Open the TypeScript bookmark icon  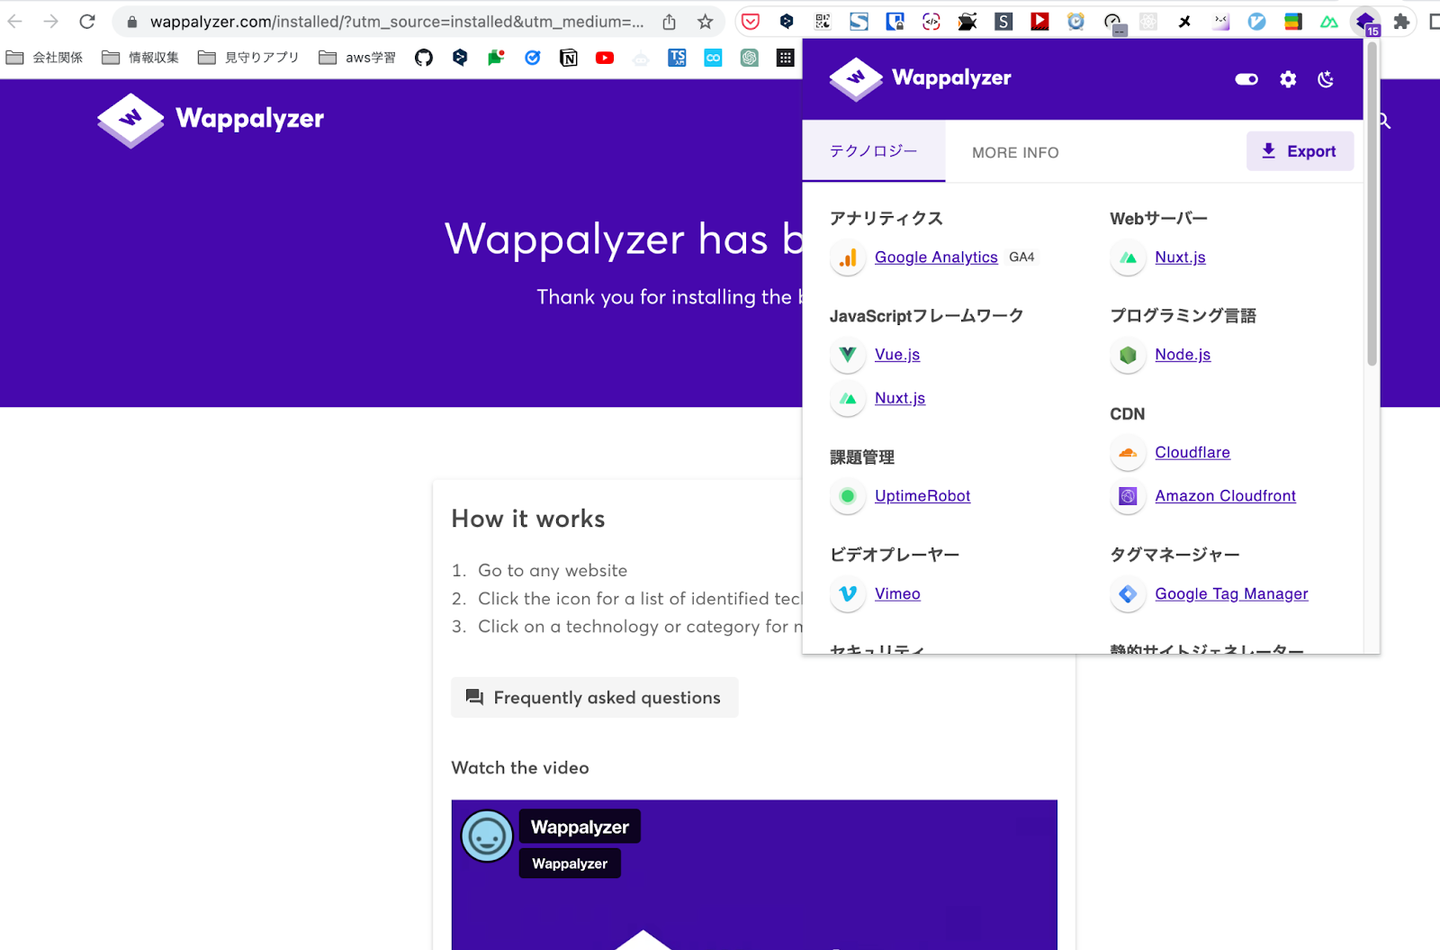[x=677, y=58]
